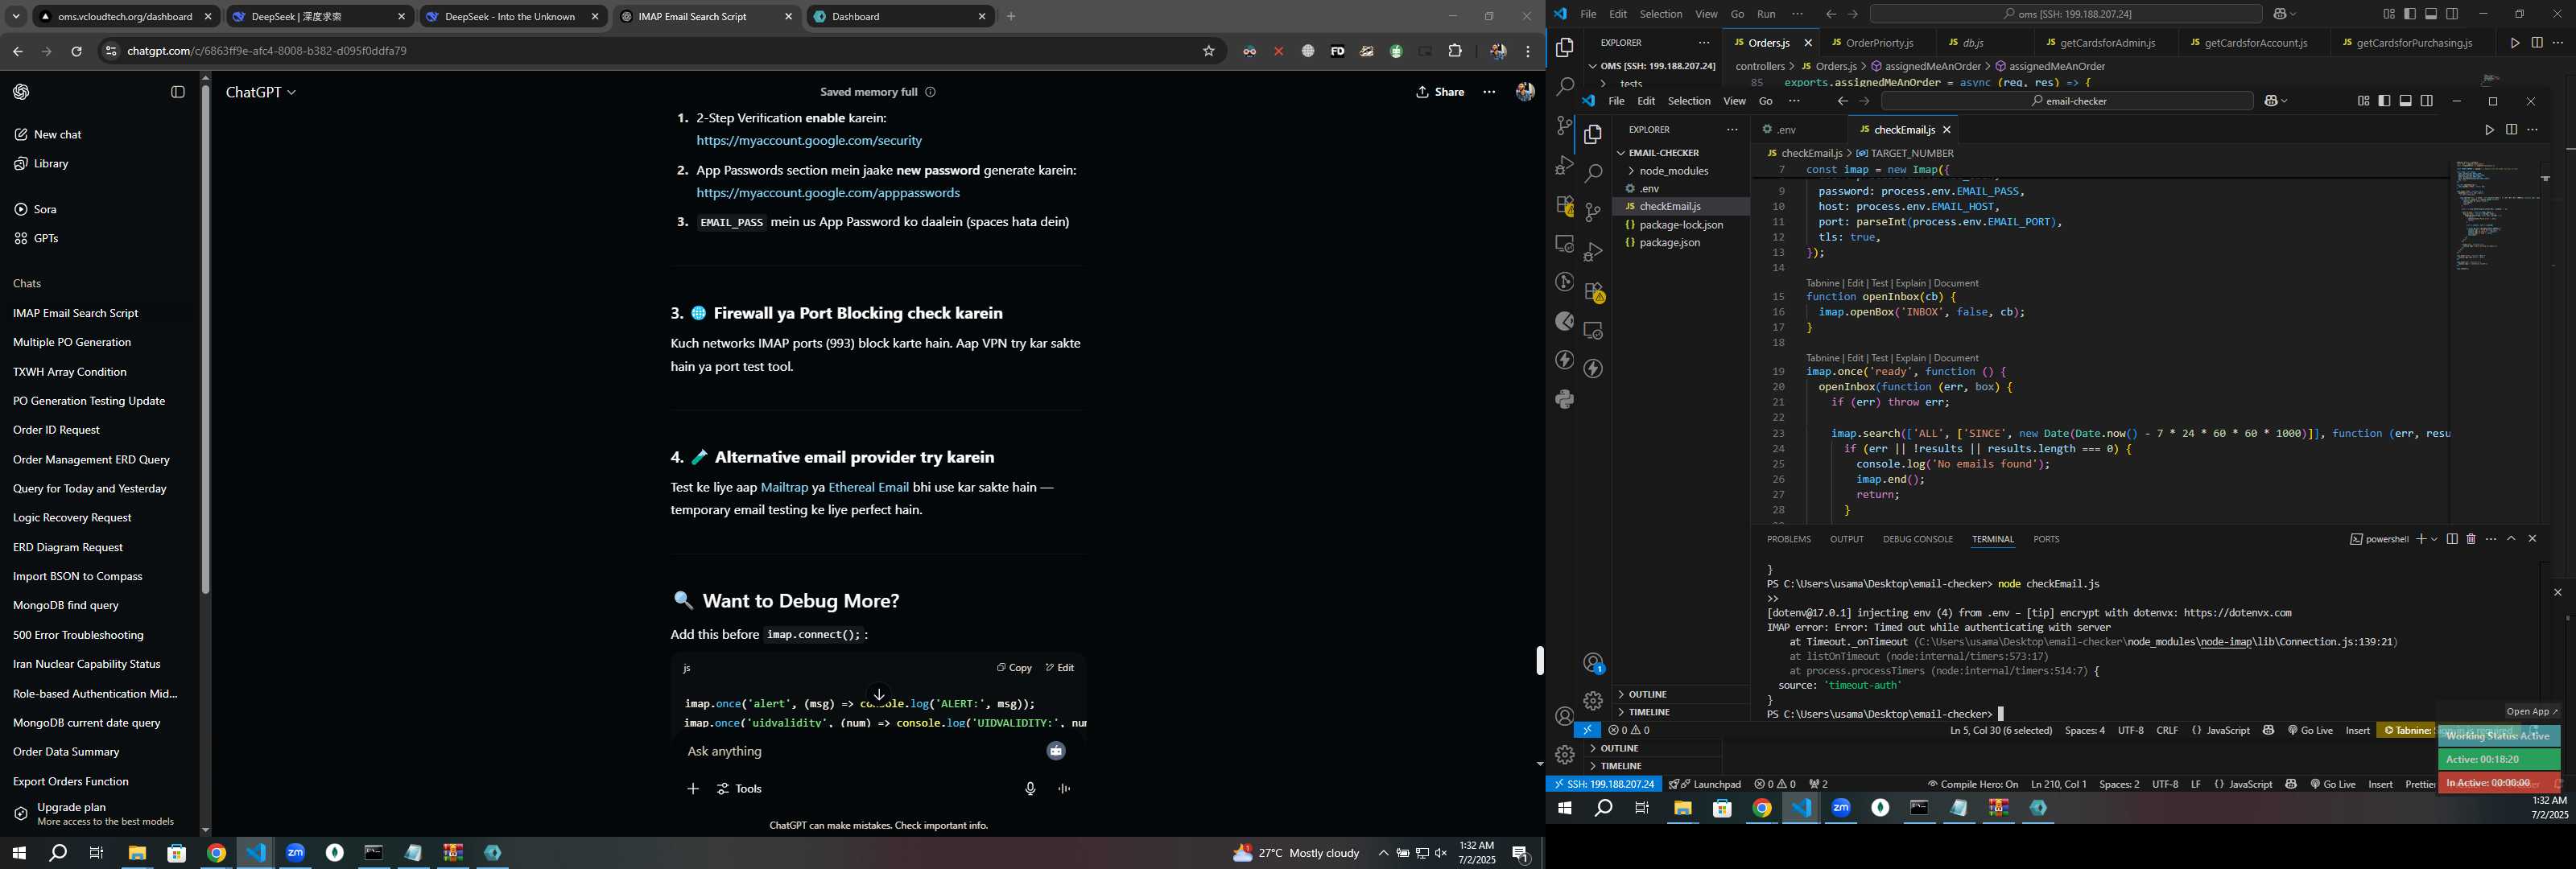Open the Ethereal Email link
Screen dimensions: 2576x869
coord(868,488)
